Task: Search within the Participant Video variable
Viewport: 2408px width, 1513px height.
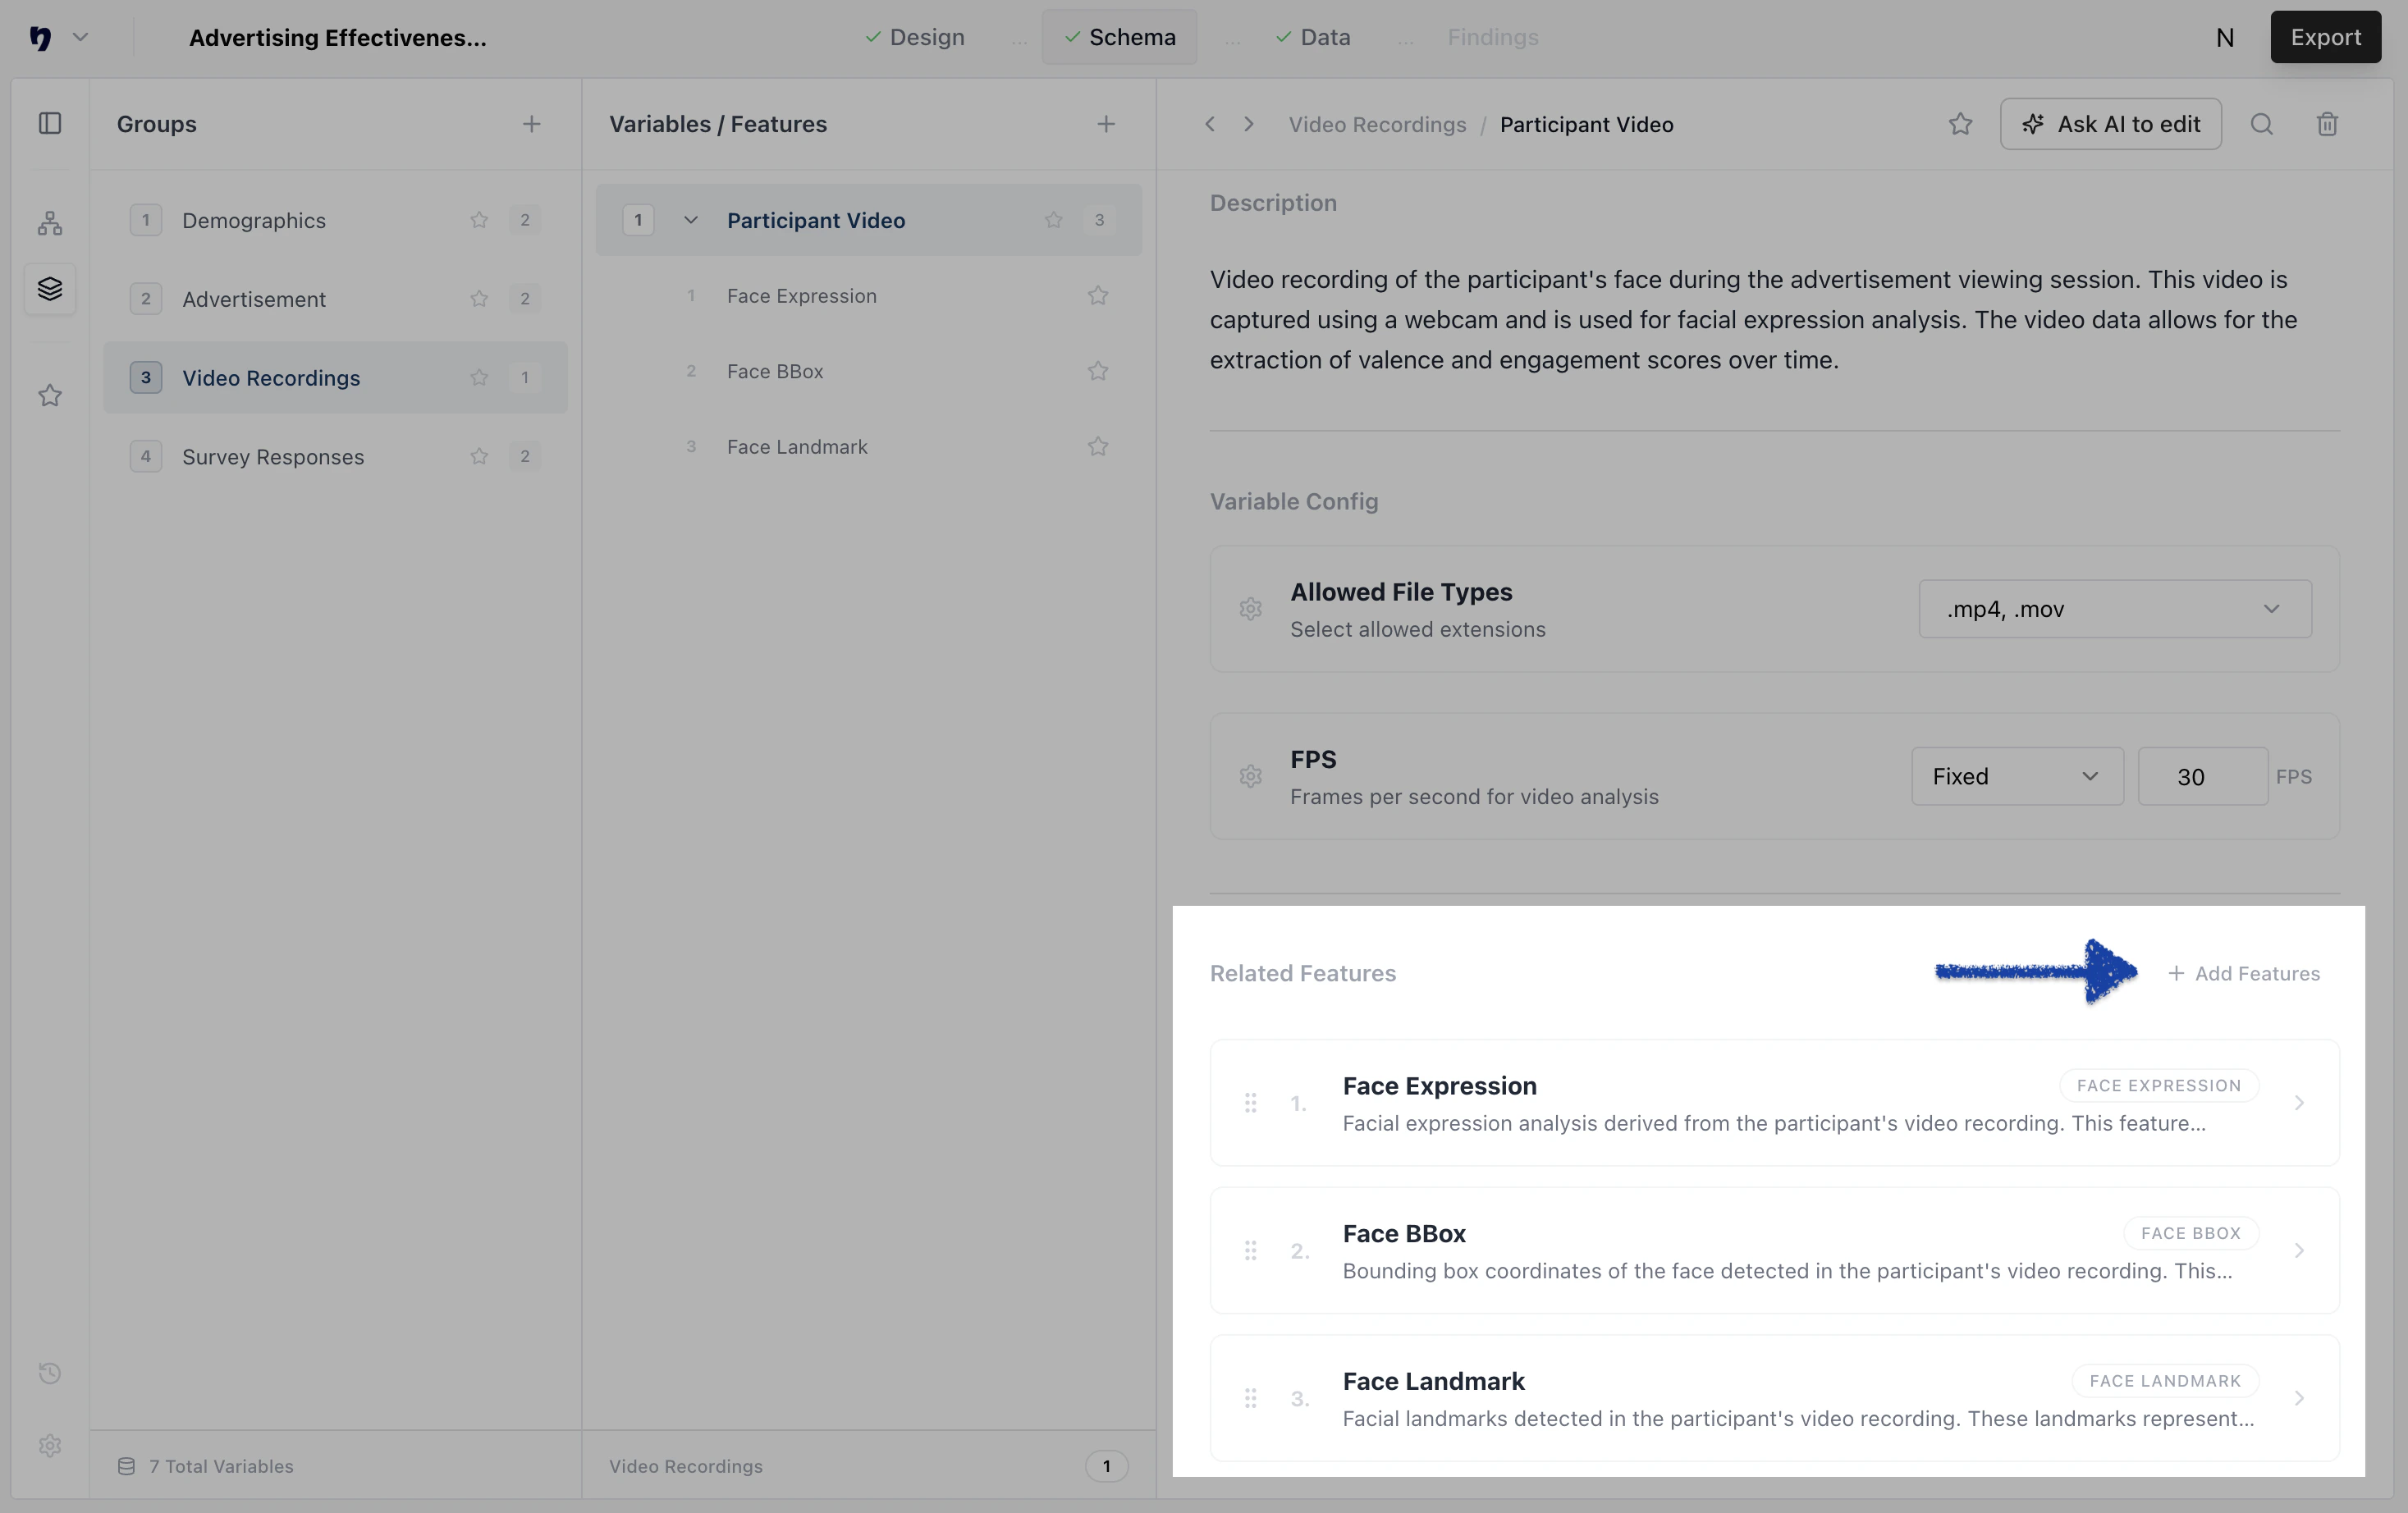Action: tap(2263, 124)
